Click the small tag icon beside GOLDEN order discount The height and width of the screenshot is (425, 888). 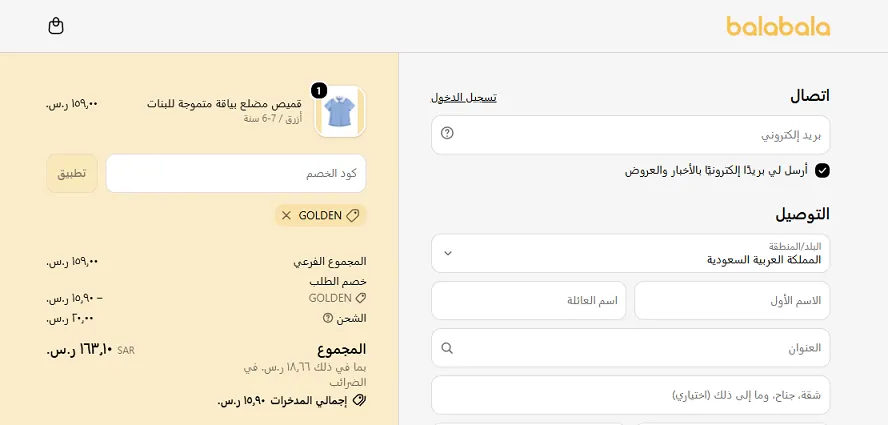361,298
